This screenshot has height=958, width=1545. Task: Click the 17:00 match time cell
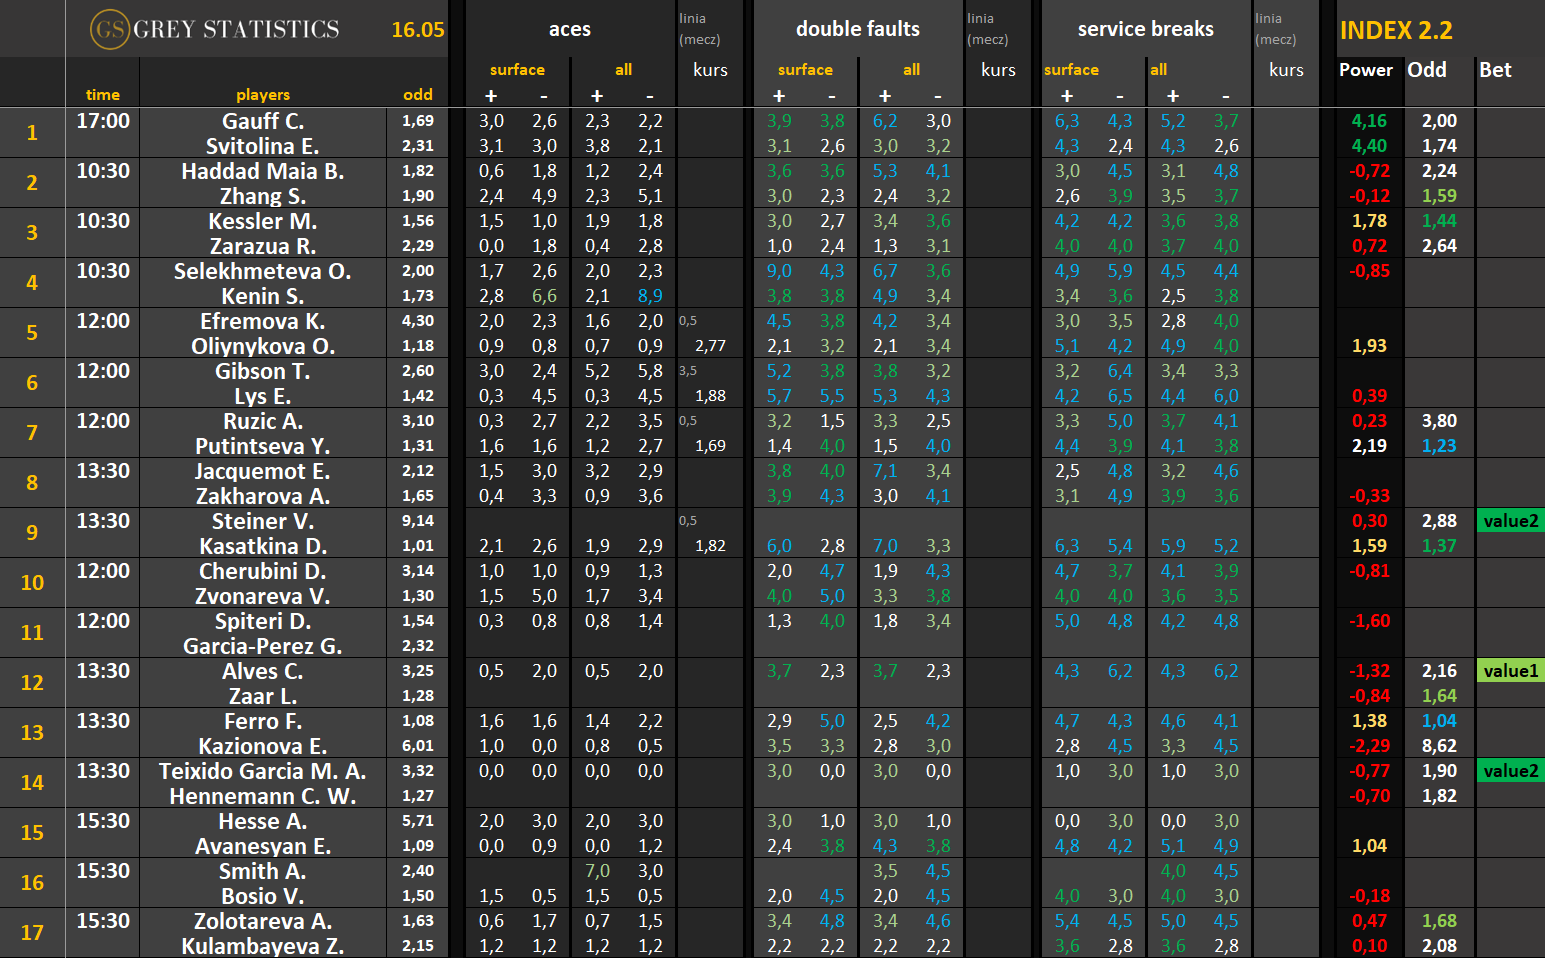pyautogui.click(x=103, y=121)
